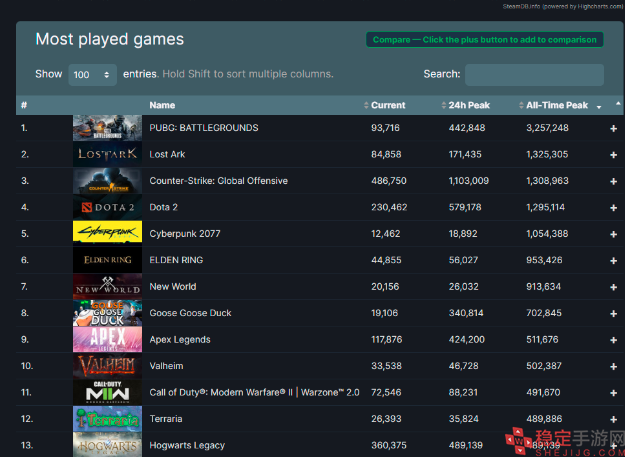Select Valheim all-time peak 502,387

pyautogui.click(x=544, y=366)
